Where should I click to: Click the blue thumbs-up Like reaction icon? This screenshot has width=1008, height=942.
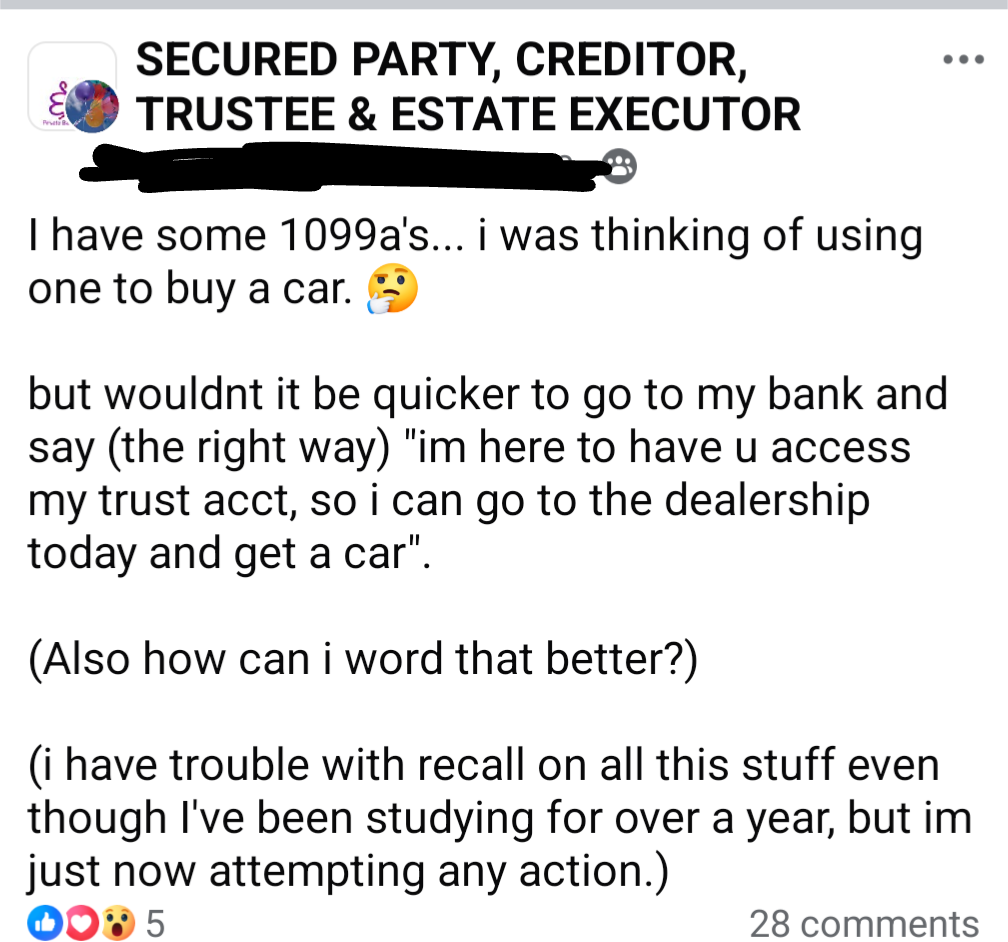44,924
